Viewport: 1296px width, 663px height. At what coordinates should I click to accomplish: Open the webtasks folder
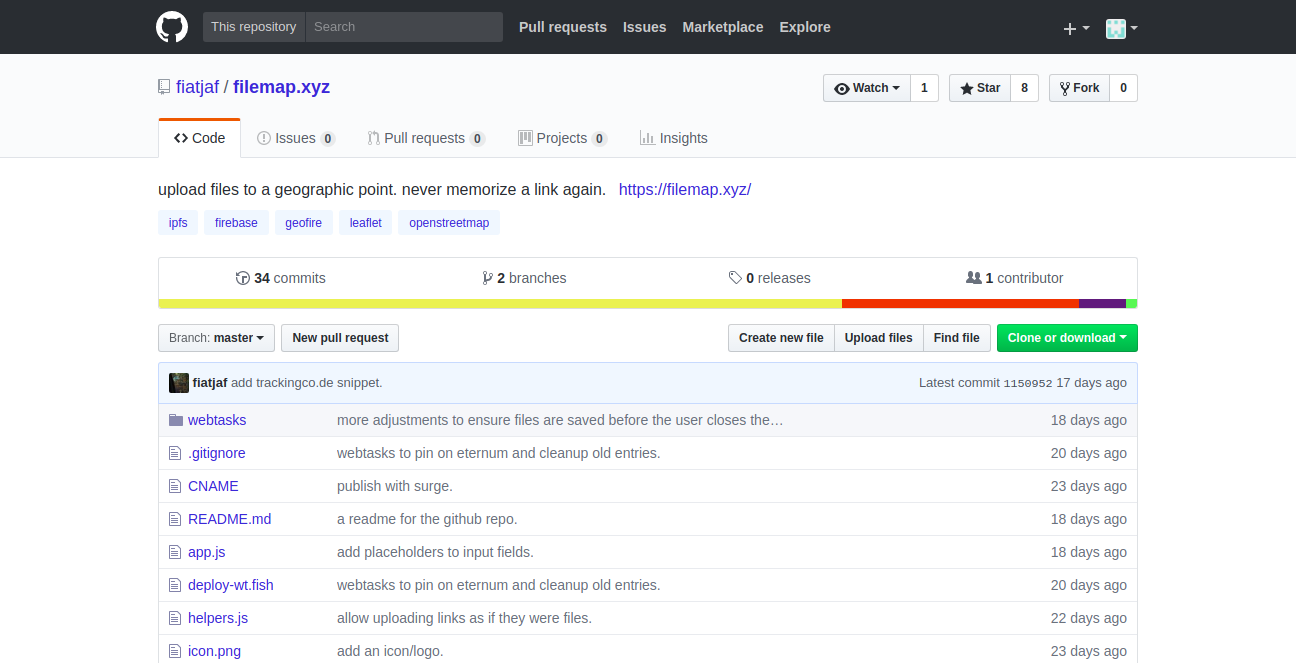tap(217, 420)
